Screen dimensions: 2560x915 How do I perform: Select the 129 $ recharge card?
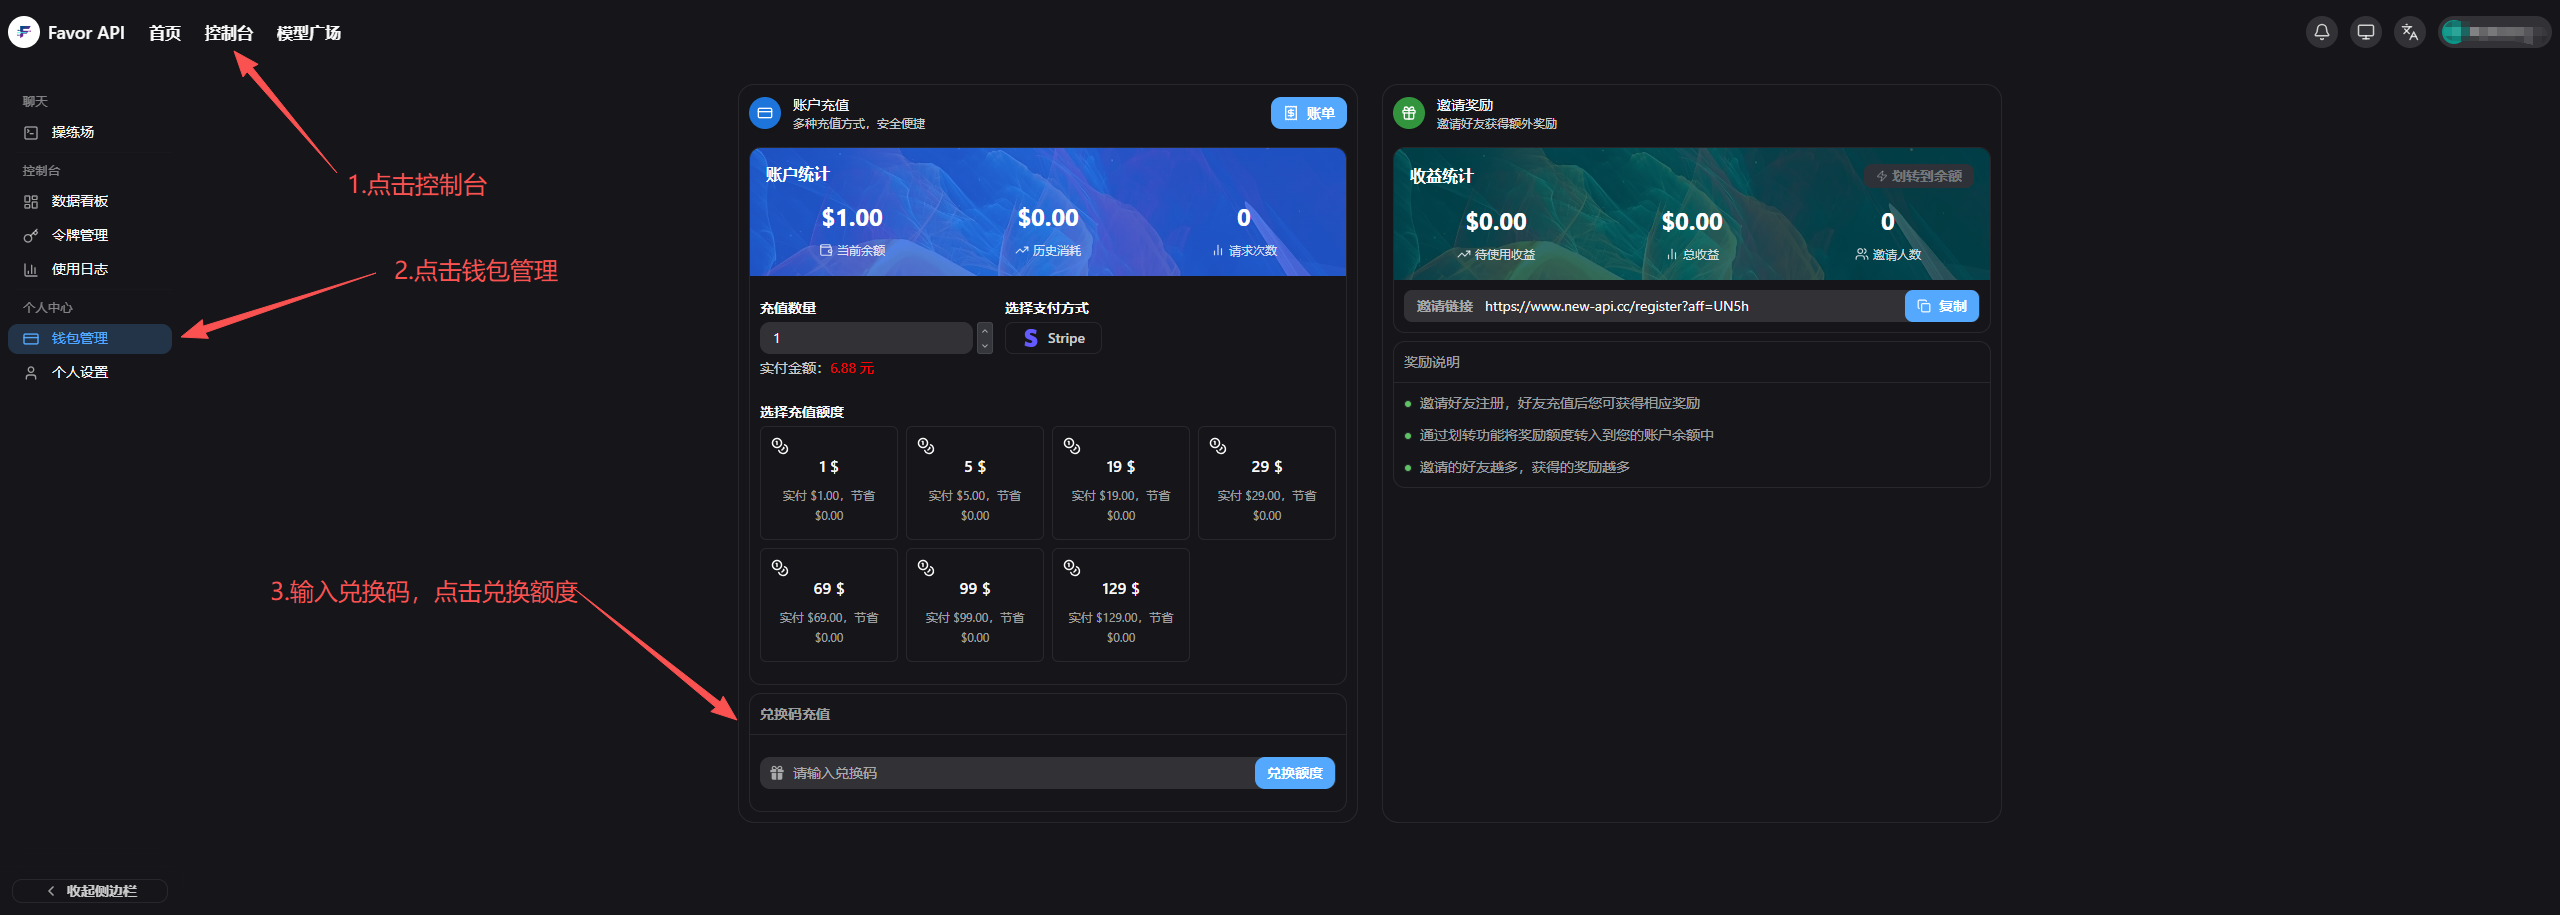(1121, 605)
